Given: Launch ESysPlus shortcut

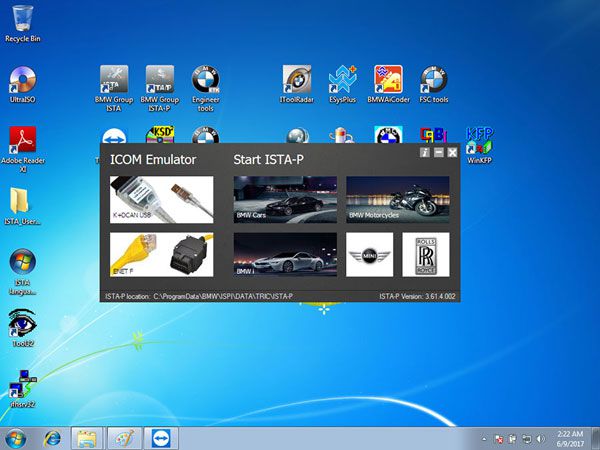Looking at the screenshot, I should point(342,85).
